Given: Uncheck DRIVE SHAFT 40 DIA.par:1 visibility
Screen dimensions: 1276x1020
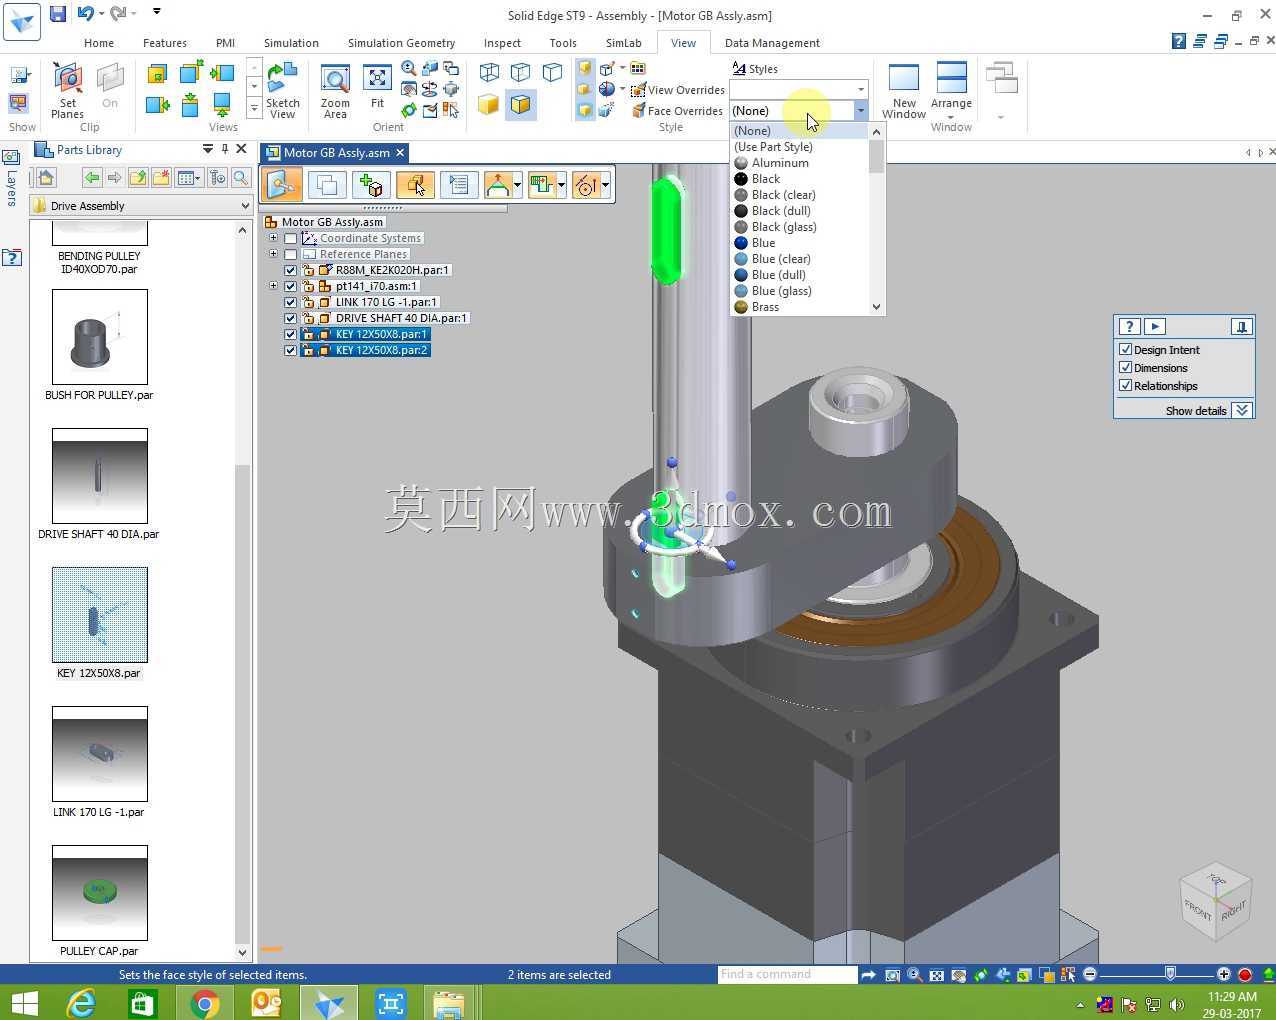Looking at the screenshot, I should pos(291,318).
